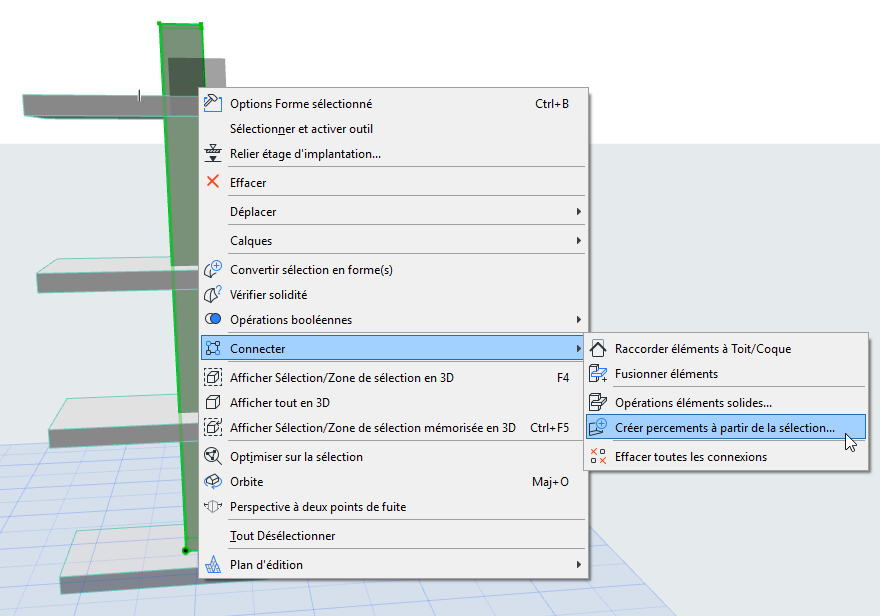This screenshot has width=880, height=616.
Task: Click the Ctrl+B shortcut label
Action: [x=552, y=104]
